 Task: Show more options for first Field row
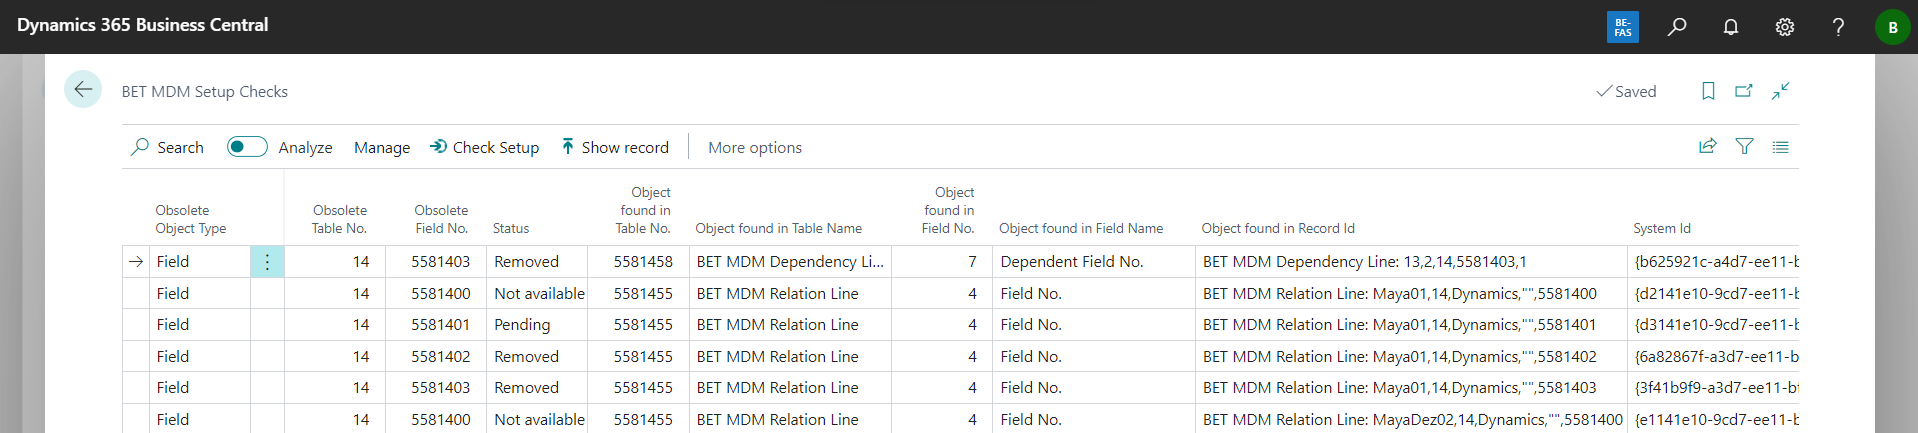(267, 262)
